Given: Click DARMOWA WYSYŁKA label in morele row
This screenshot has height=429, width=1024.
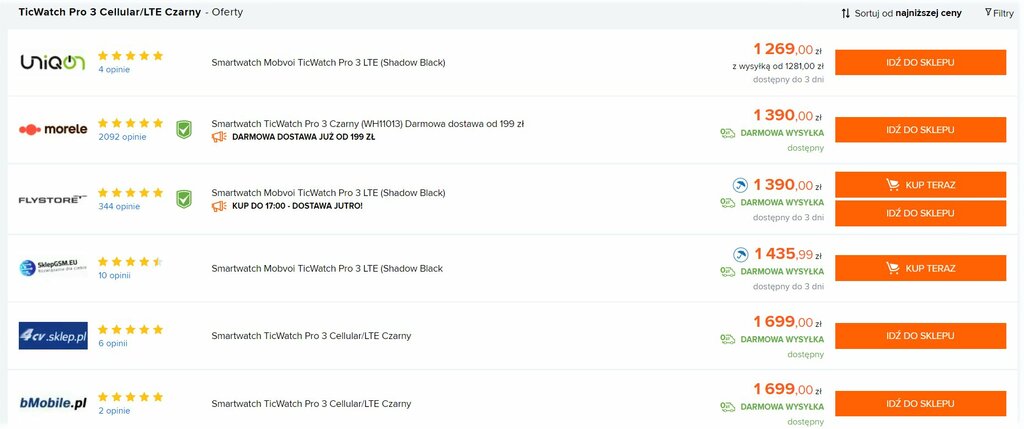Looking at the screenshot, I should [782, 133].
